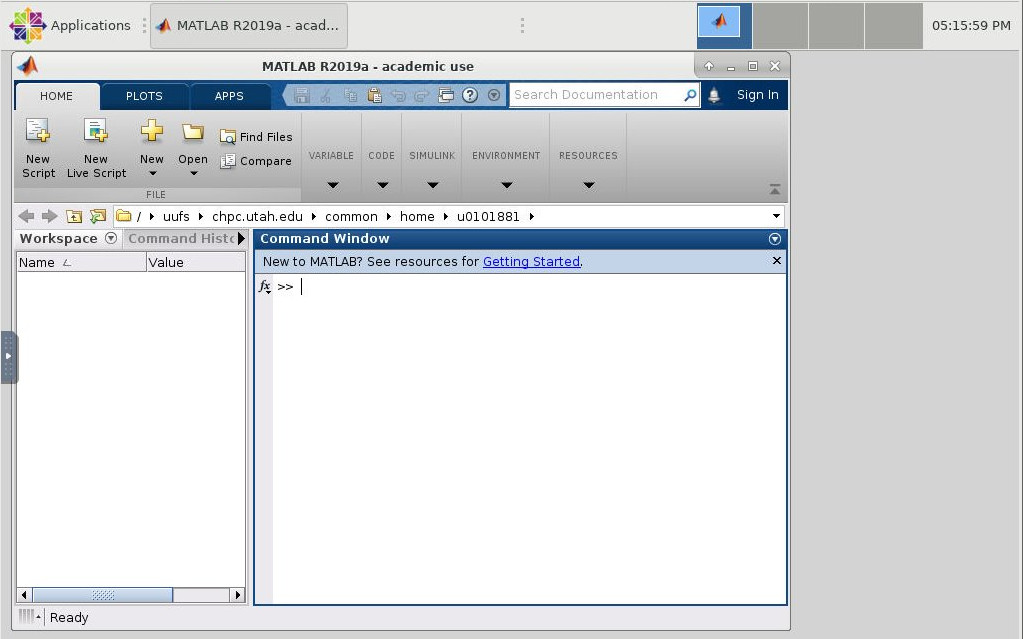The image size is (1023, 639).
Task: Open quick access toolbar options arrow
Action: pyautogui.click(x=494, y=95)
